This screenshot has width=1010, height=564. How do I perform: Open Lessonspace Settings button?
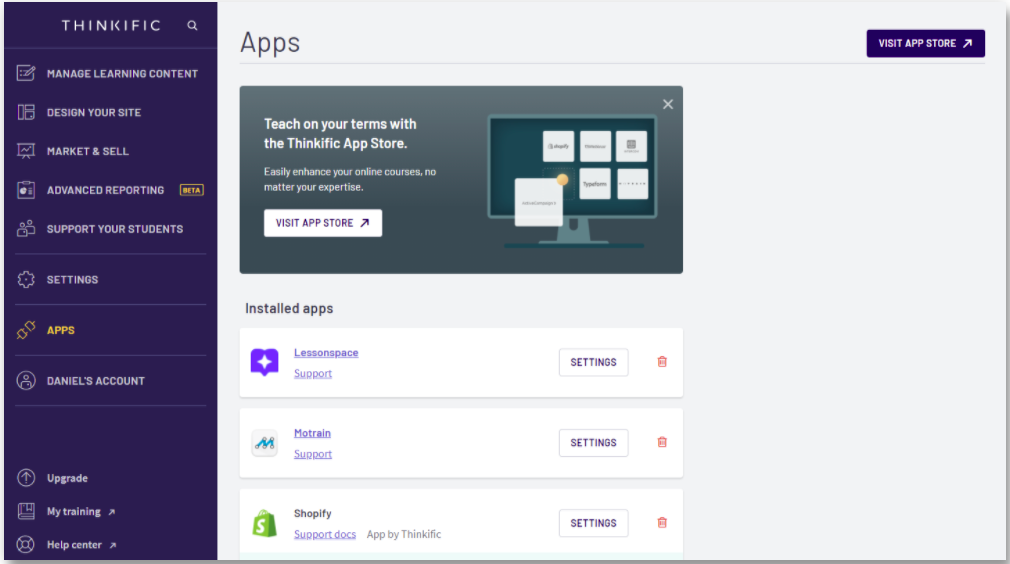[x=593, y=362]
